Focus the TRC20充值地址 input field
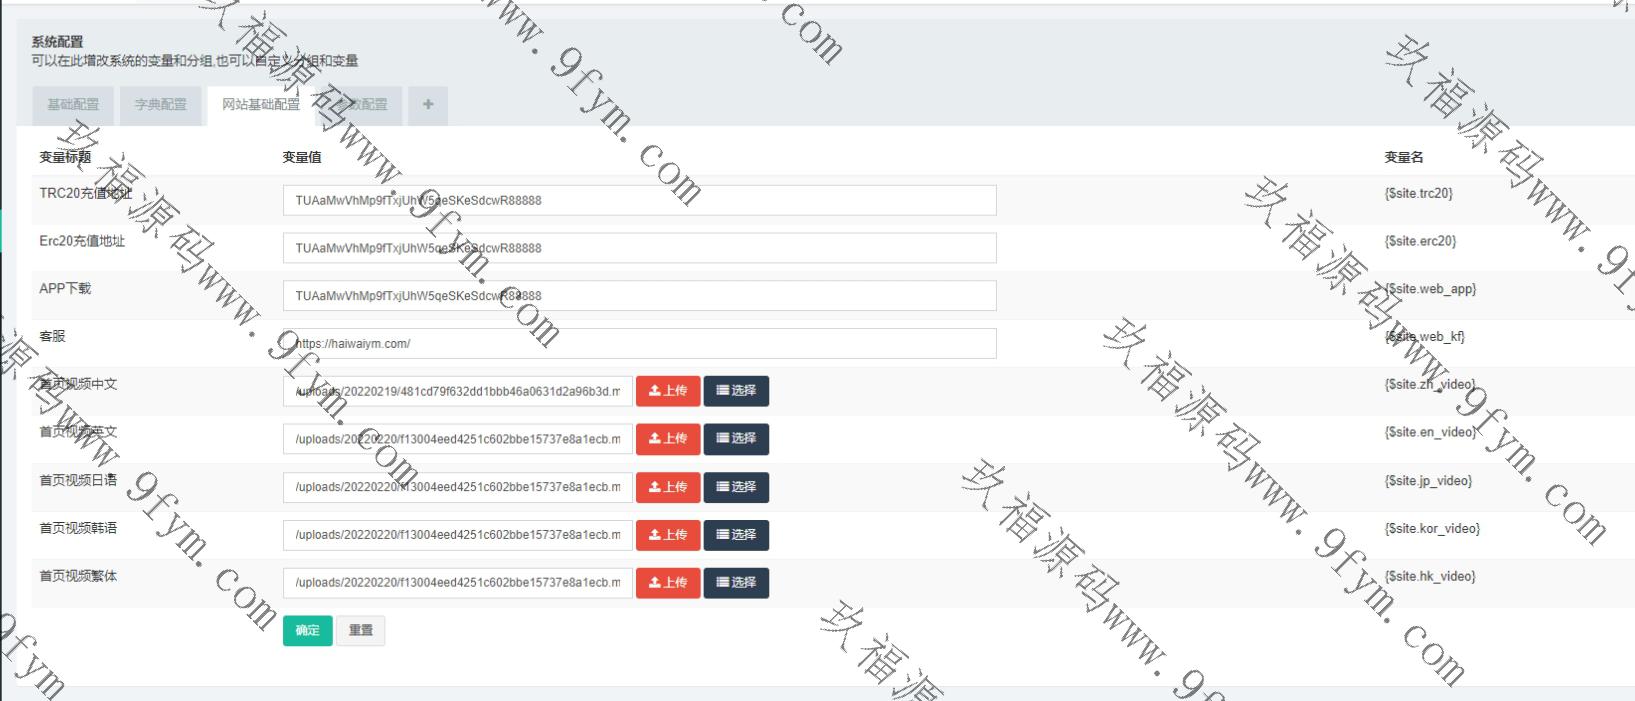This screenshot has height=701, width=1635. click(x=639, y=200)
